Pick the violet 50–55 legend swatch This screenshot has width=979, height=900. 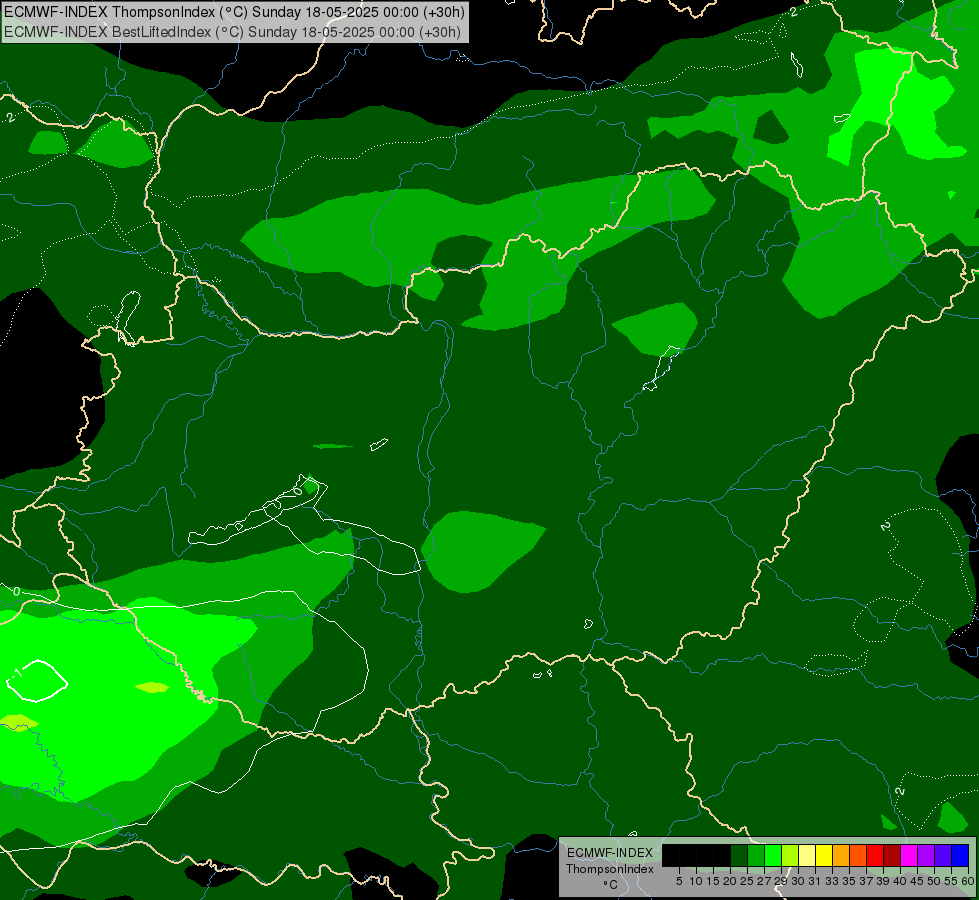[943, 855]
